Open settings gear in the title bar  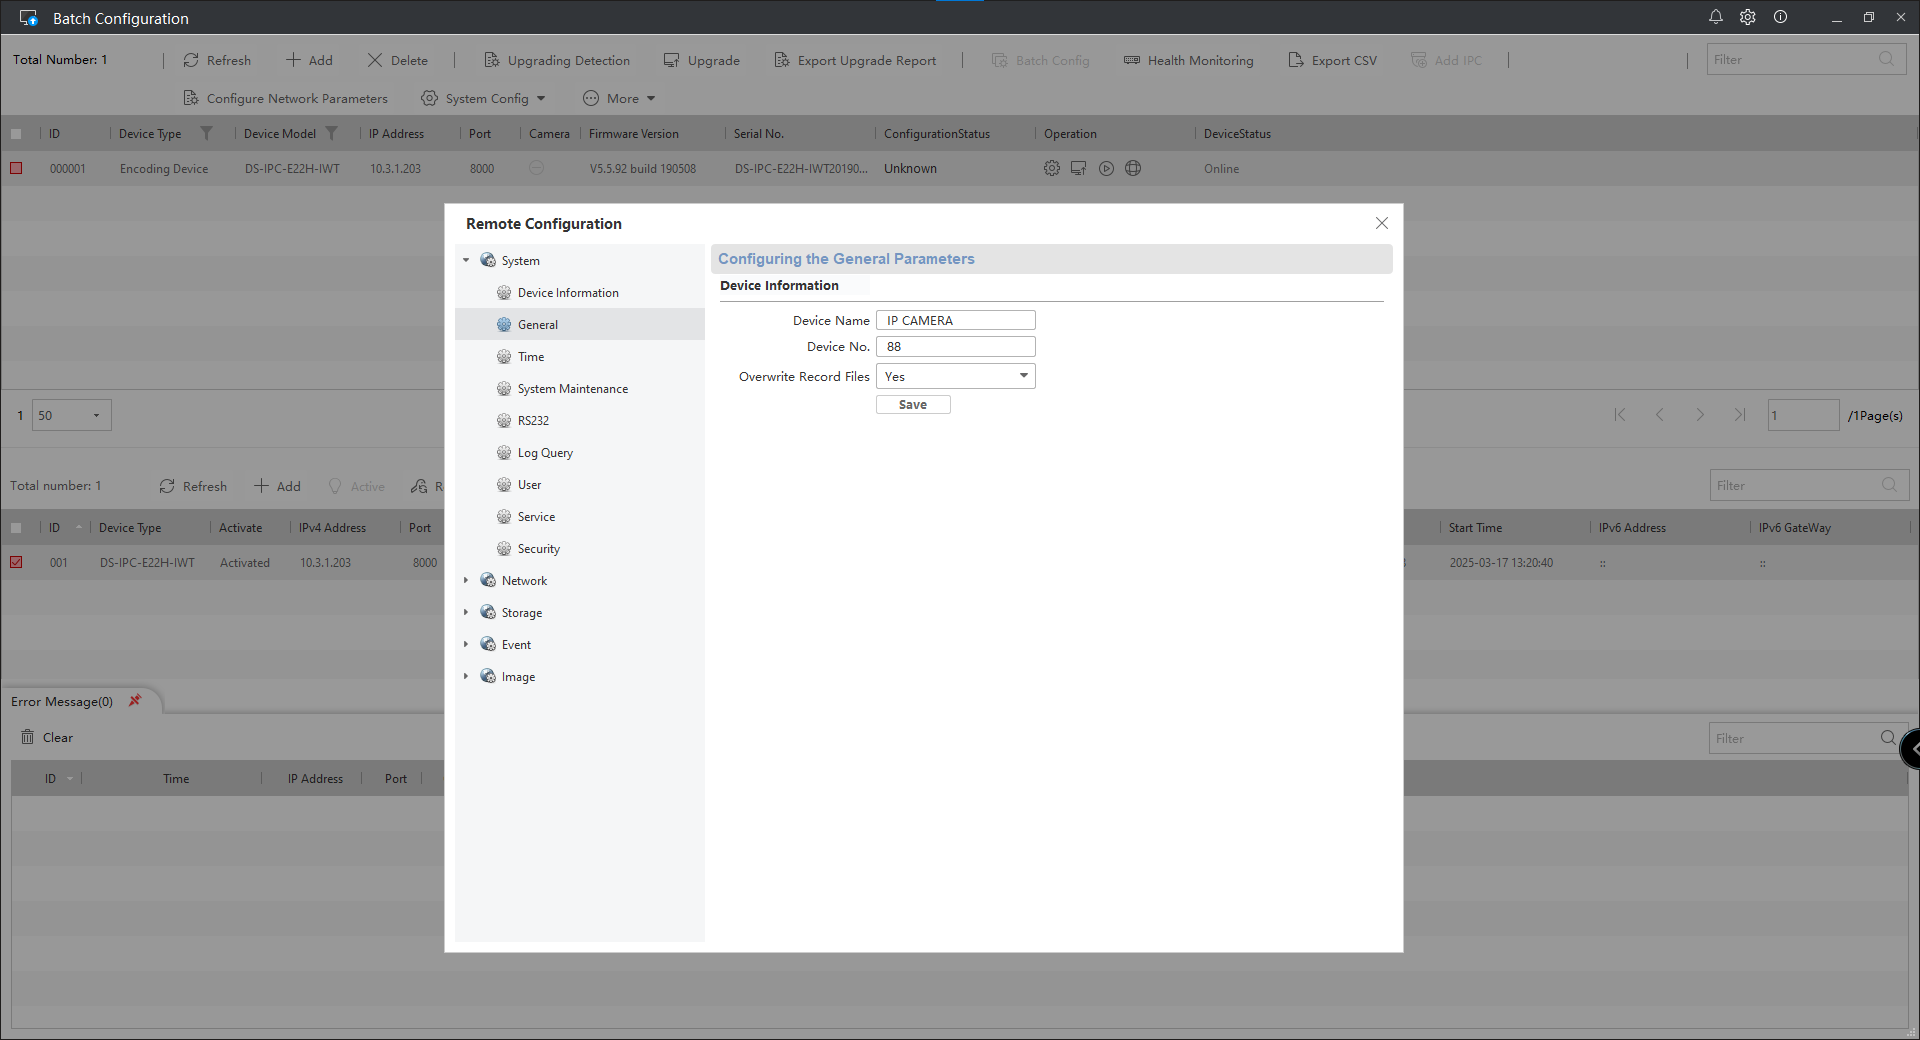[x=1747, y=17]
